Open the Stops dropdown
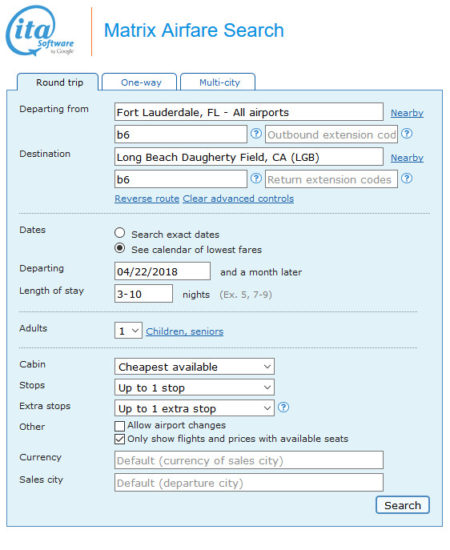The height and width of the screenshot is (550, 450). [x=194, y=388]
